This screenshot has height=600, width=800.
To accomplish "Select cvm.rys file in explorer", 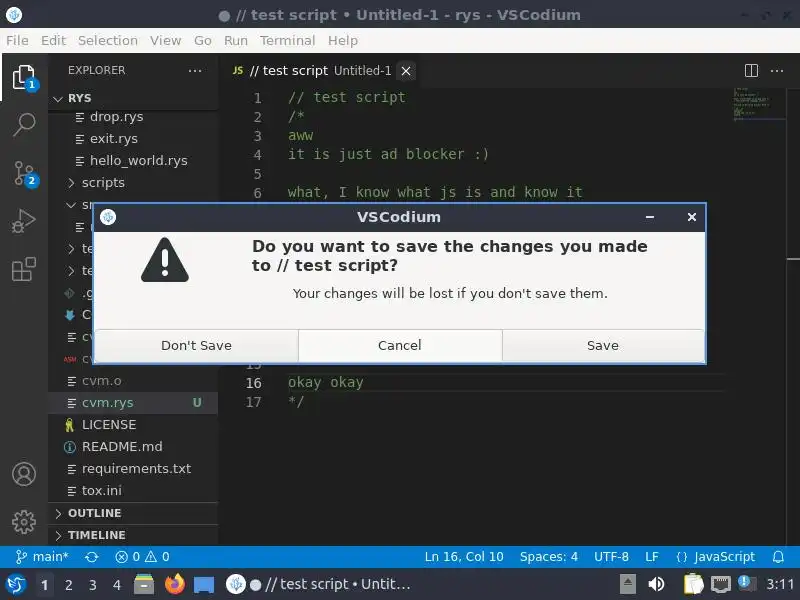I will [134, 403].
